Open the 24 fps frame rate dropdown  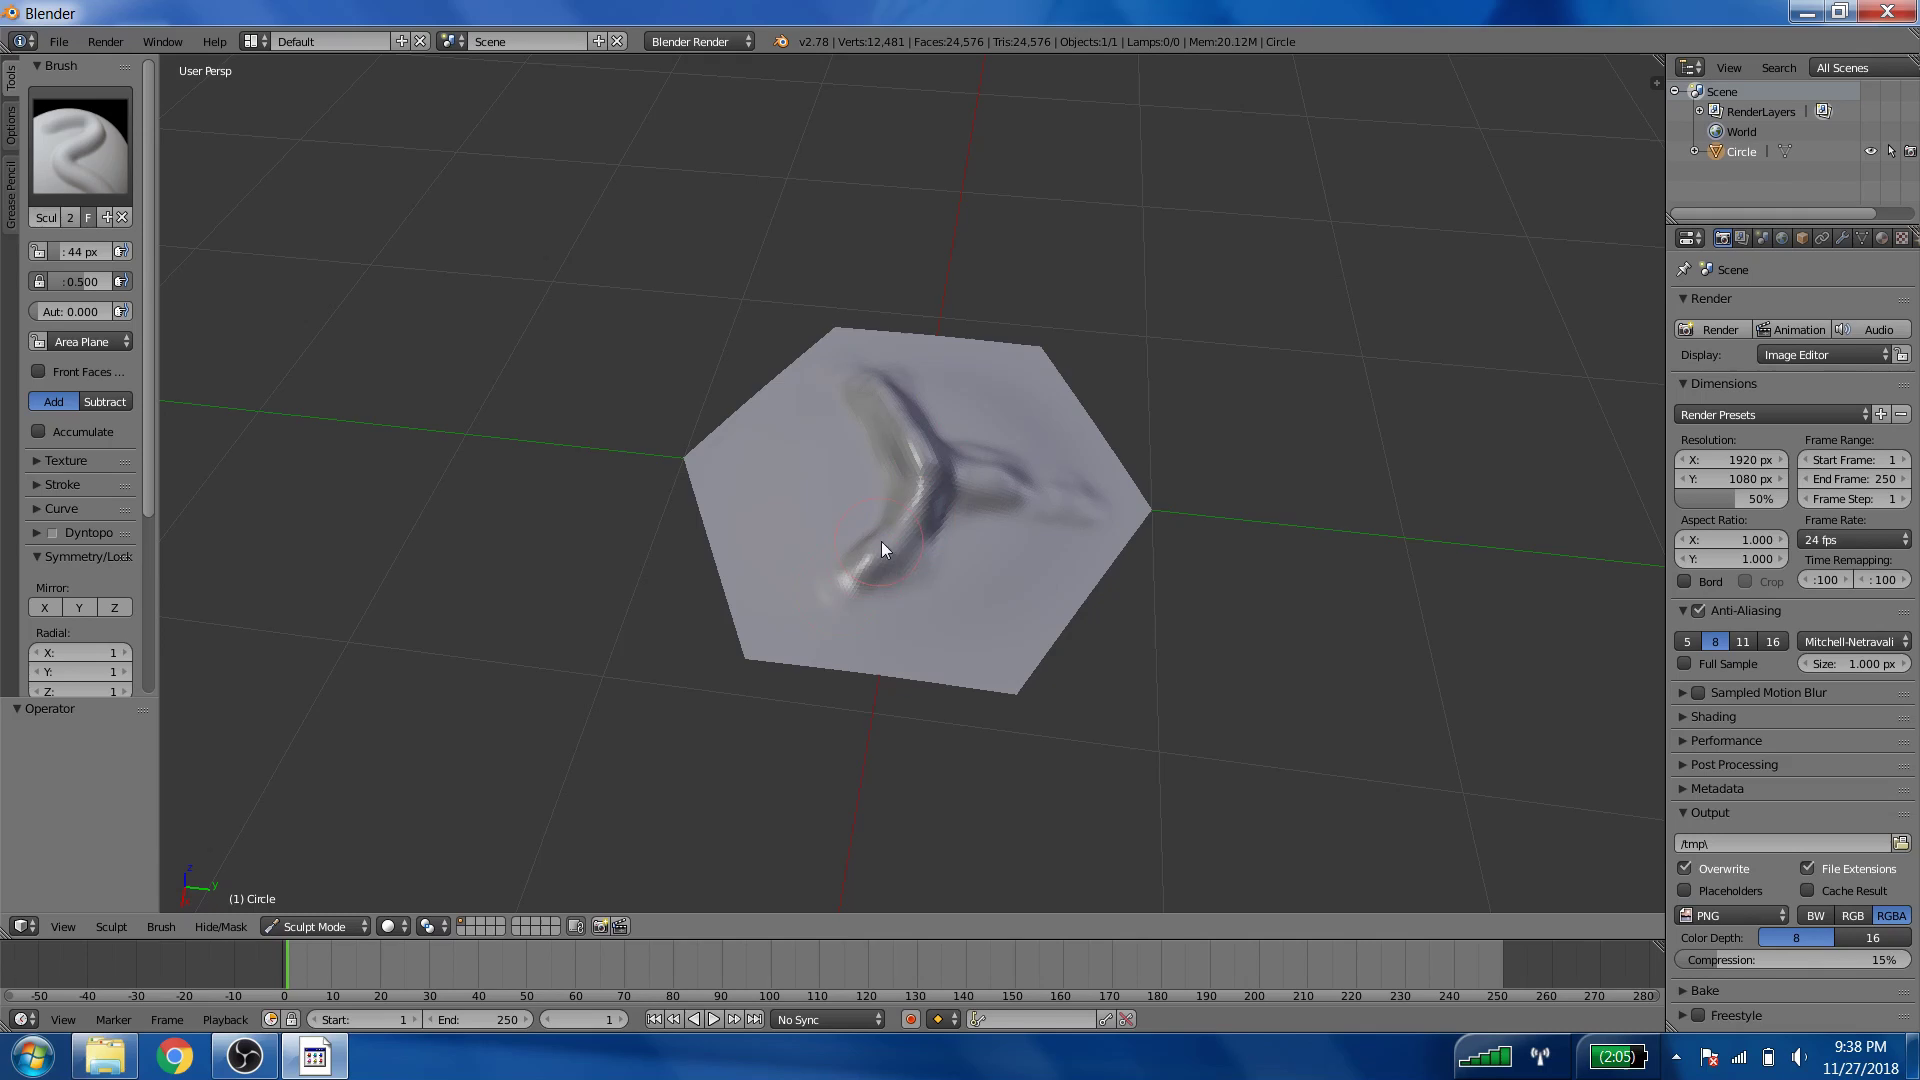coord(1855,539)
